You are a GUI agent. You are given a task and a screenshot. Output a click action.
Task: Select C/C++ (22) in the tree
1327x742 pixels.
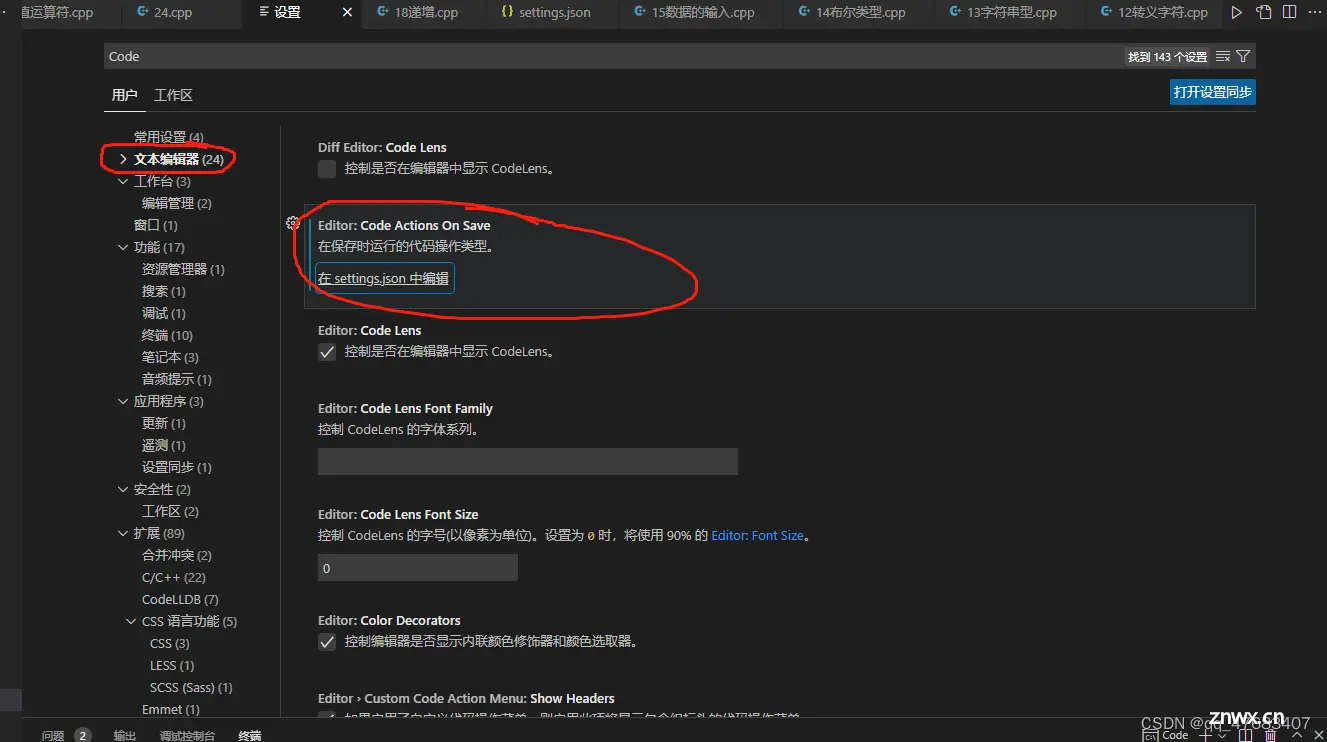[174, 577]
